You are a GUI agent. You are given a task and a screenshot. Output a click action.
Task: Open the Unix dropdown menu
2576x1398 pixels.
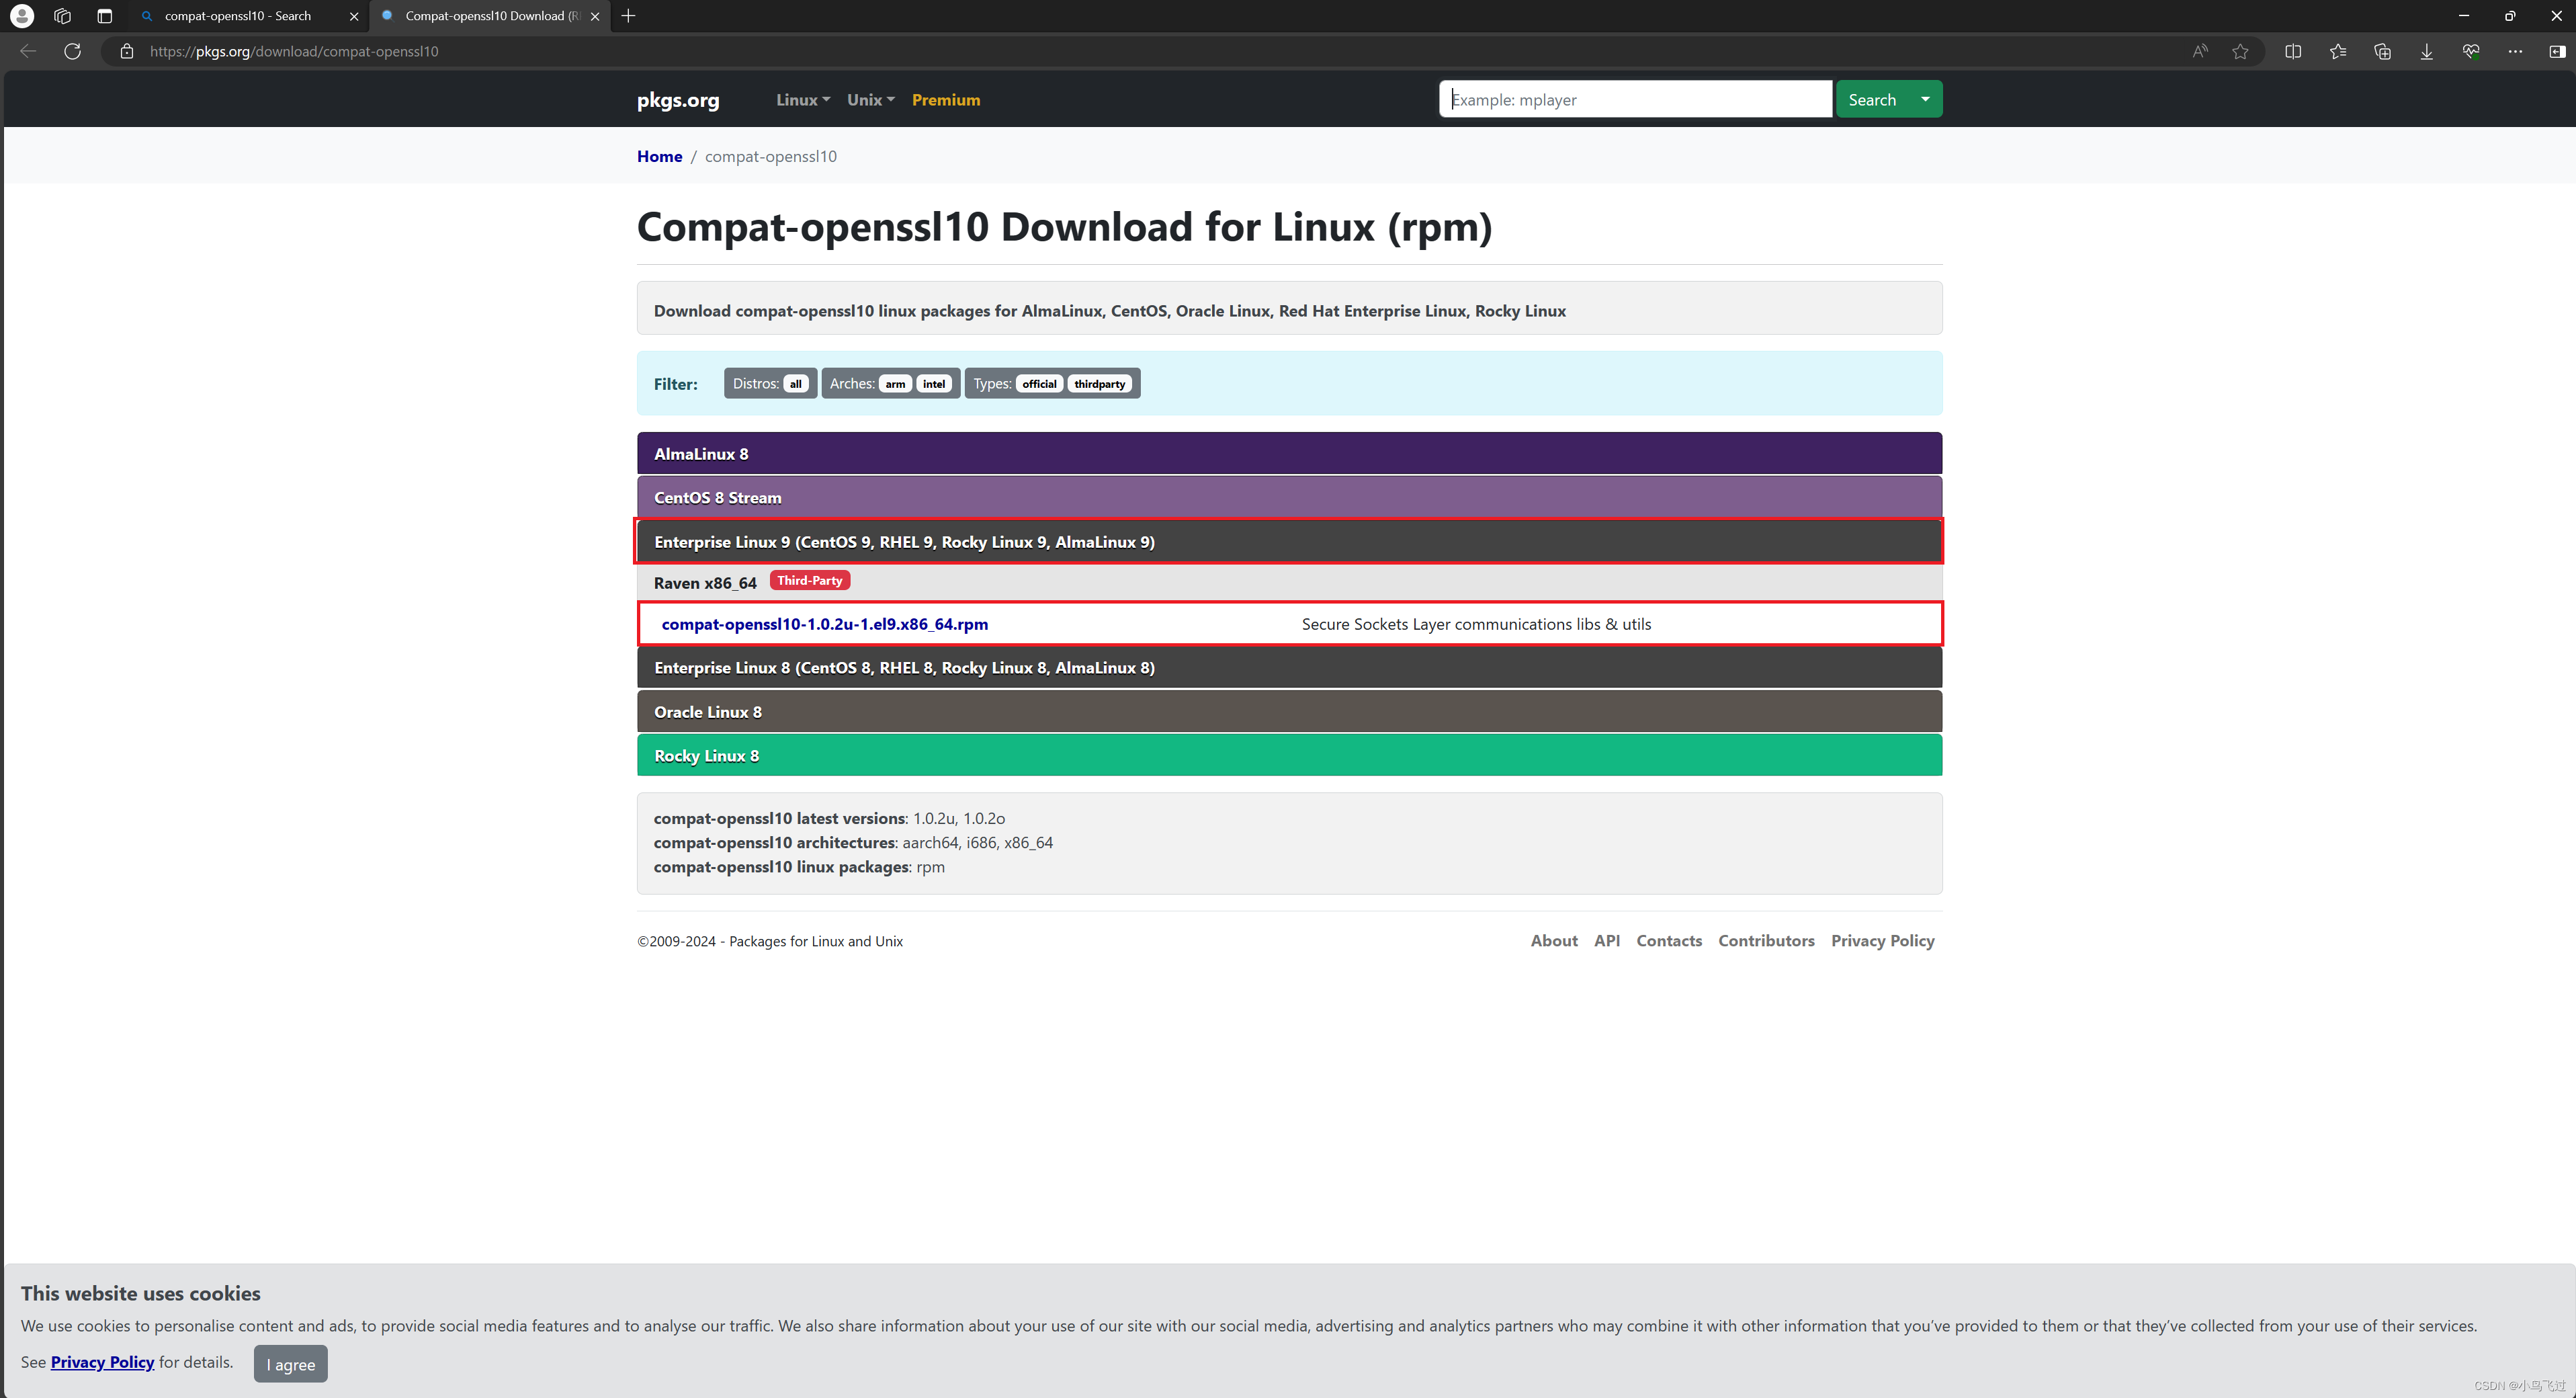(870, 100)
